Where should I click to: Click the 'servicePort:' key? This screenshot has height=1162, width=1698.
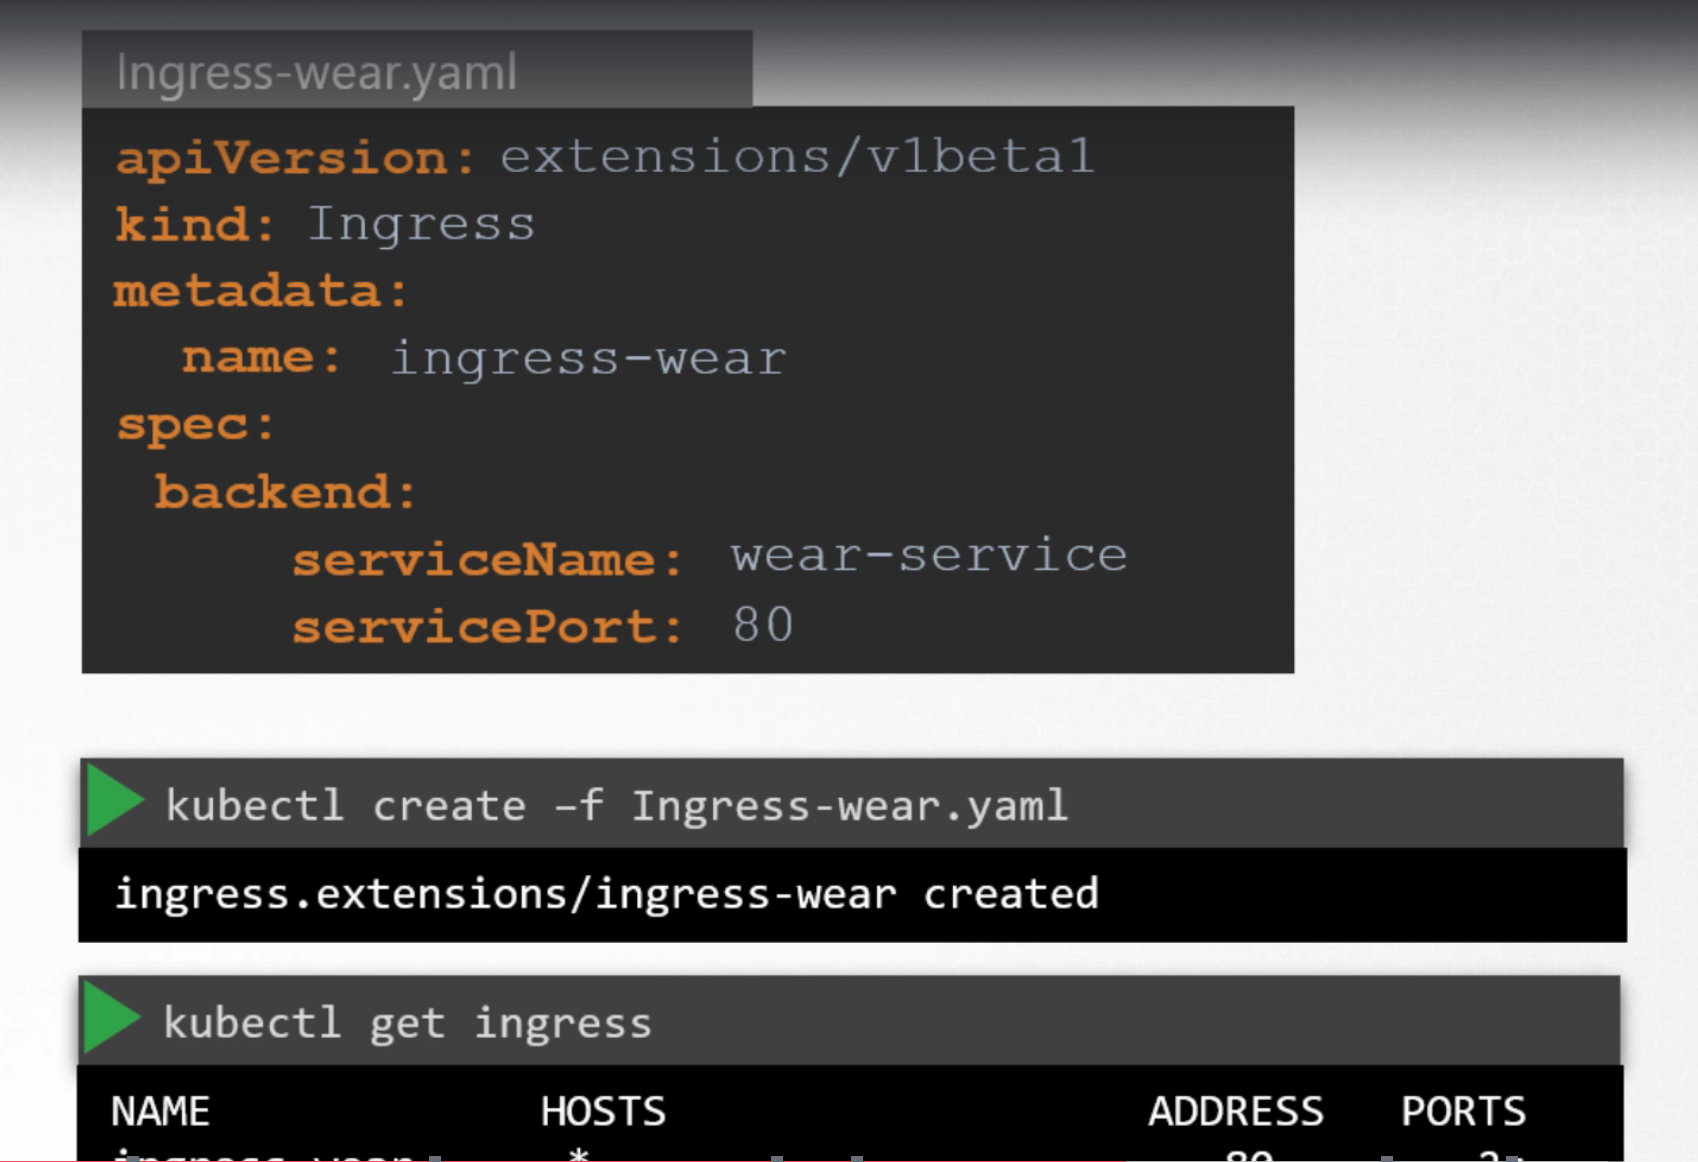(x=487, y=627)
